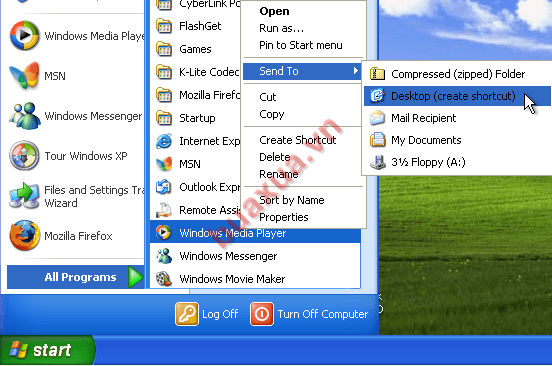Viewport: 552px width, 366px height.
Task: Click 'FlashGet' folder label
Action: [200, 26]
